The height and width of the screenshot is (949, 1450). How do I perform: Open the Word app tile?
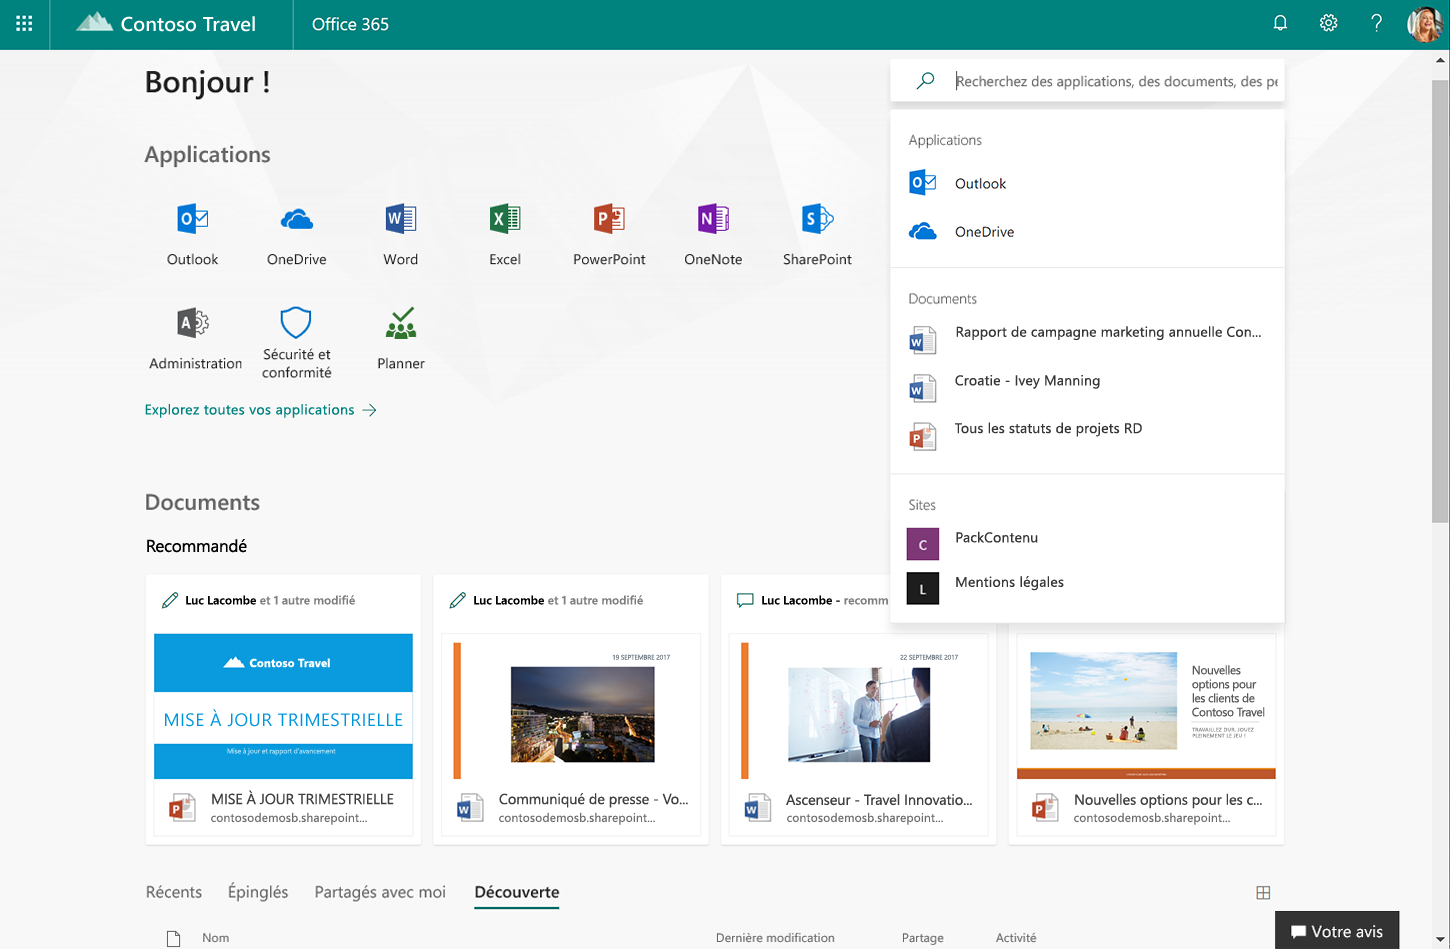pos(401,234)
